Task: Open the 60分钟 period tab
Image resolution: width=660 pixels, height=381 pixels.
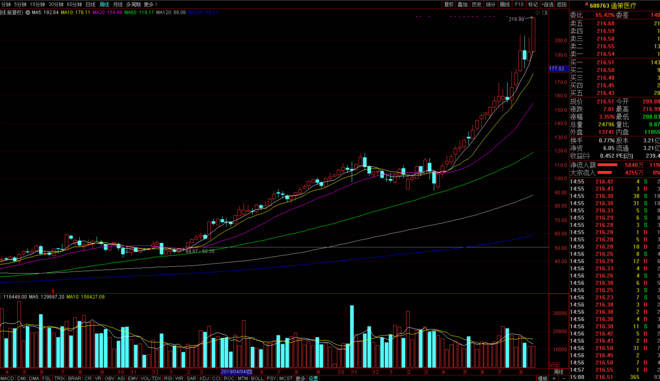Action: click(x=75, y=4)
